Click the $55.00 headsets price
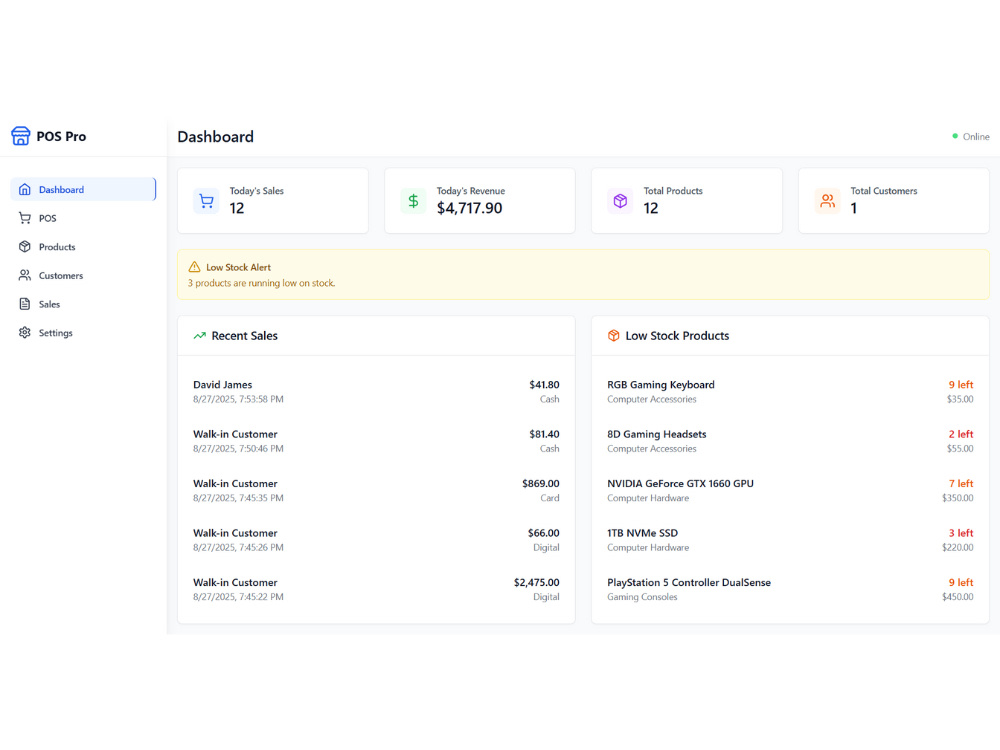Viewport: 1000px width, 750px height. (960, 449)
